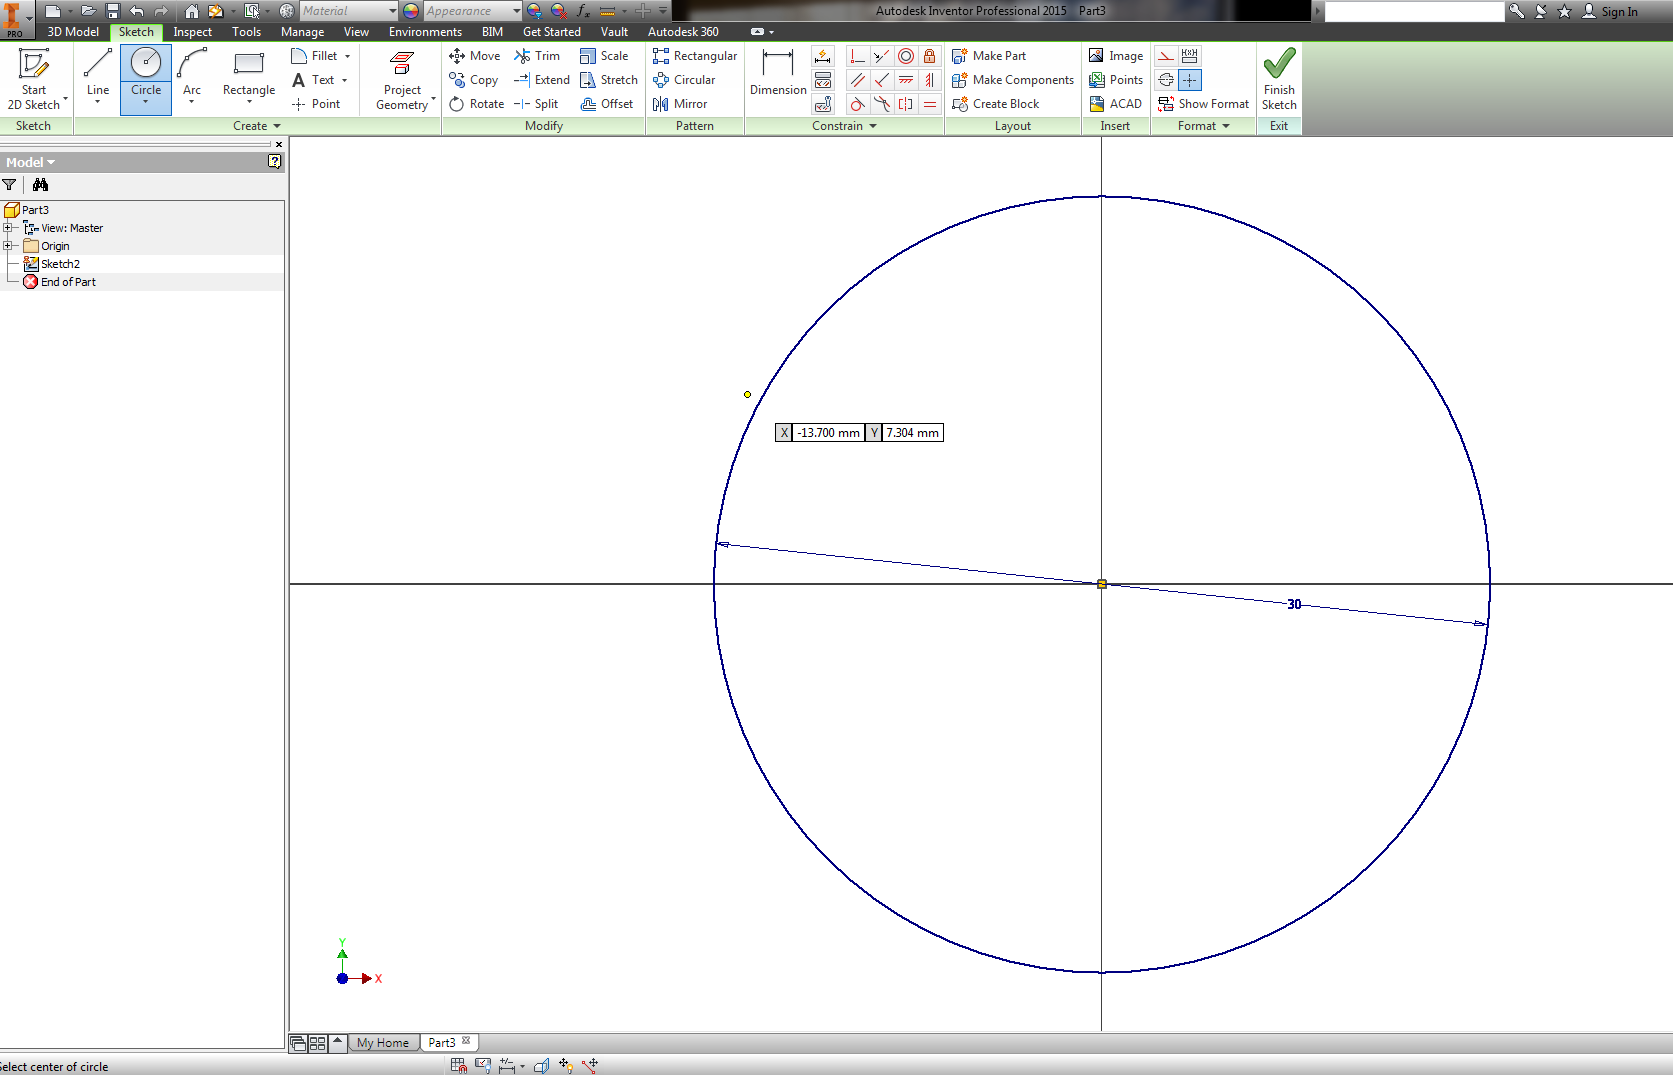Click Make Components button
This screenshot has height=1075, width=1673.
(1013, 80)
